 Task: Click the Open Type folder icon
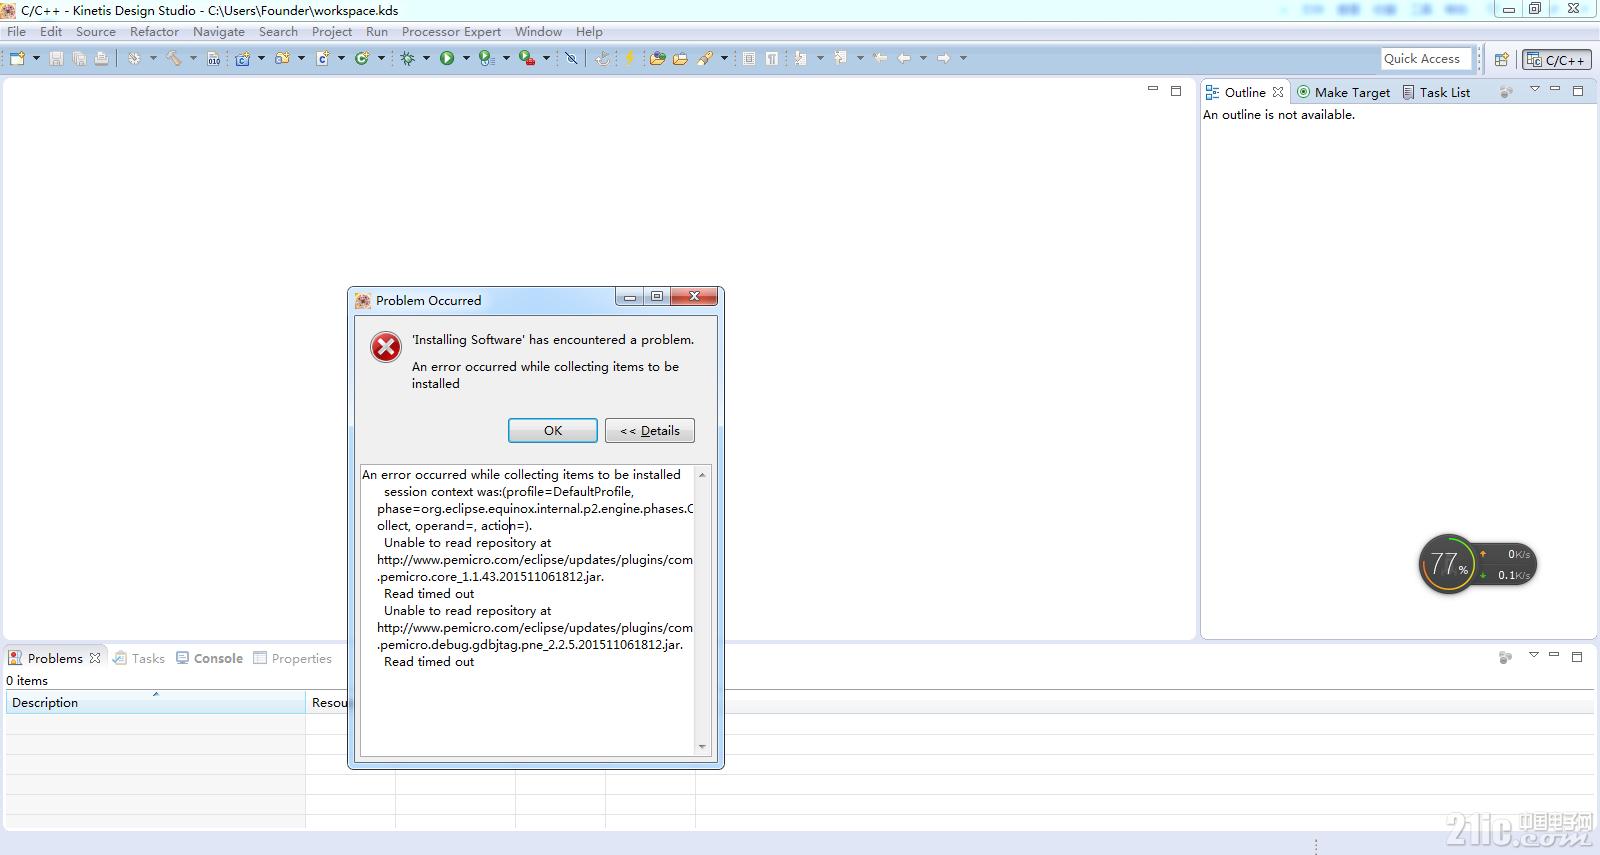(658, 58)
